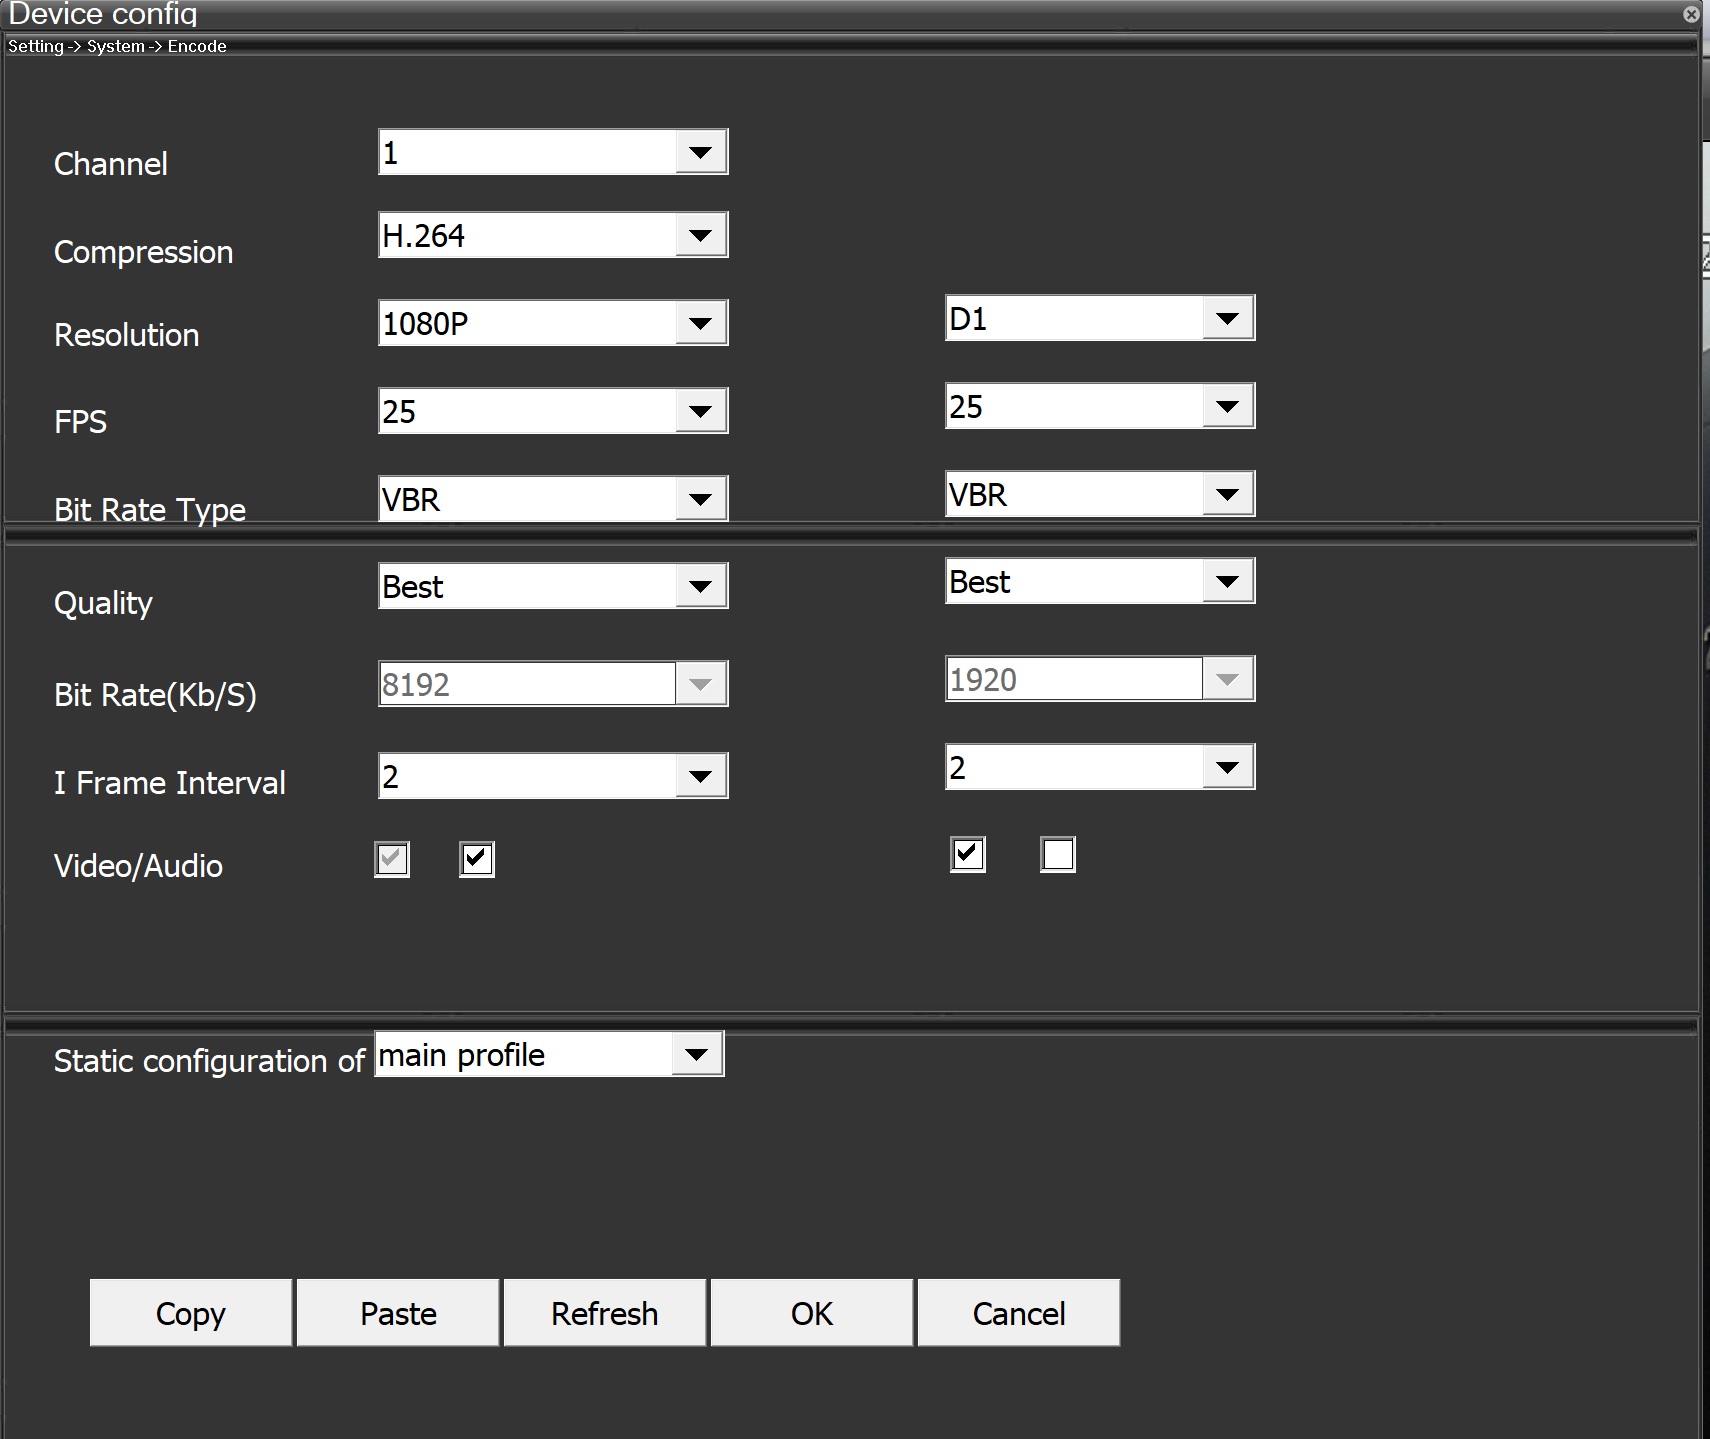Expand the sub stream FPS dropdown
This screenshot has height=1439, width=1710.
click(1227, 407)
